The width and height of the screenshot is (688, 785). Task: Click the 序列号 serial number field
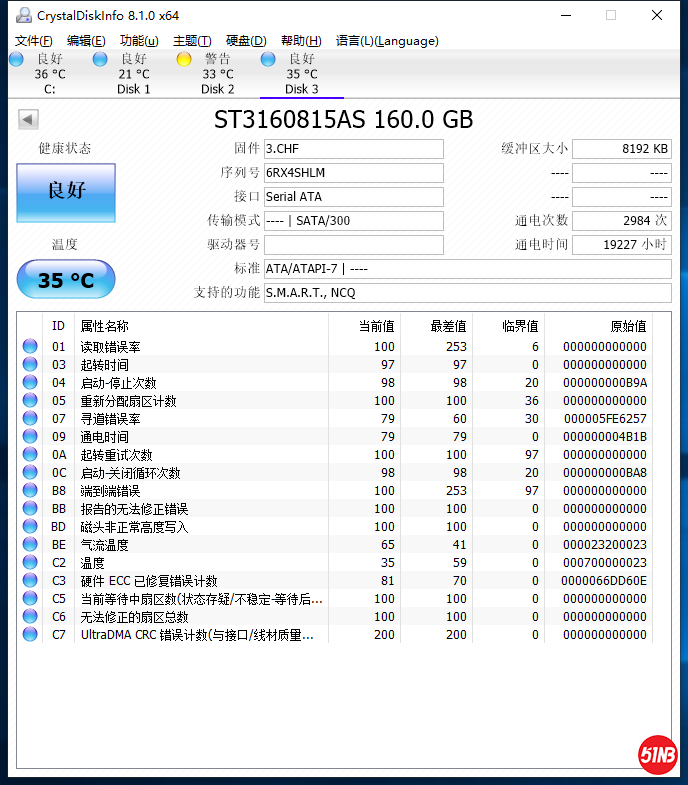tap(353, 173)
